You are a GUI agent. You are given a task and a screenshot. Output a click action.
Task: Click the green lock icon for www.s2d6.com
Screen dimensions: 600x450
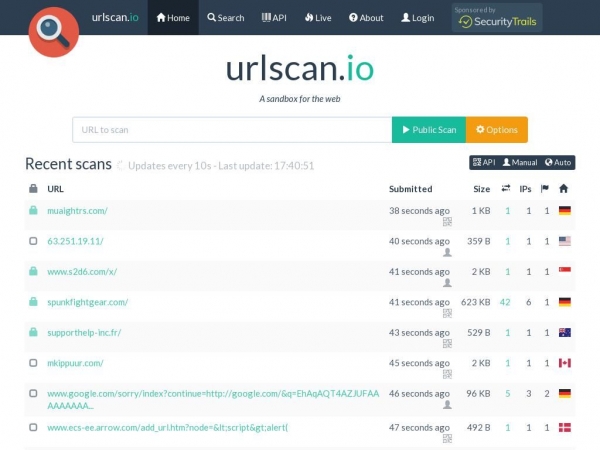33,271
